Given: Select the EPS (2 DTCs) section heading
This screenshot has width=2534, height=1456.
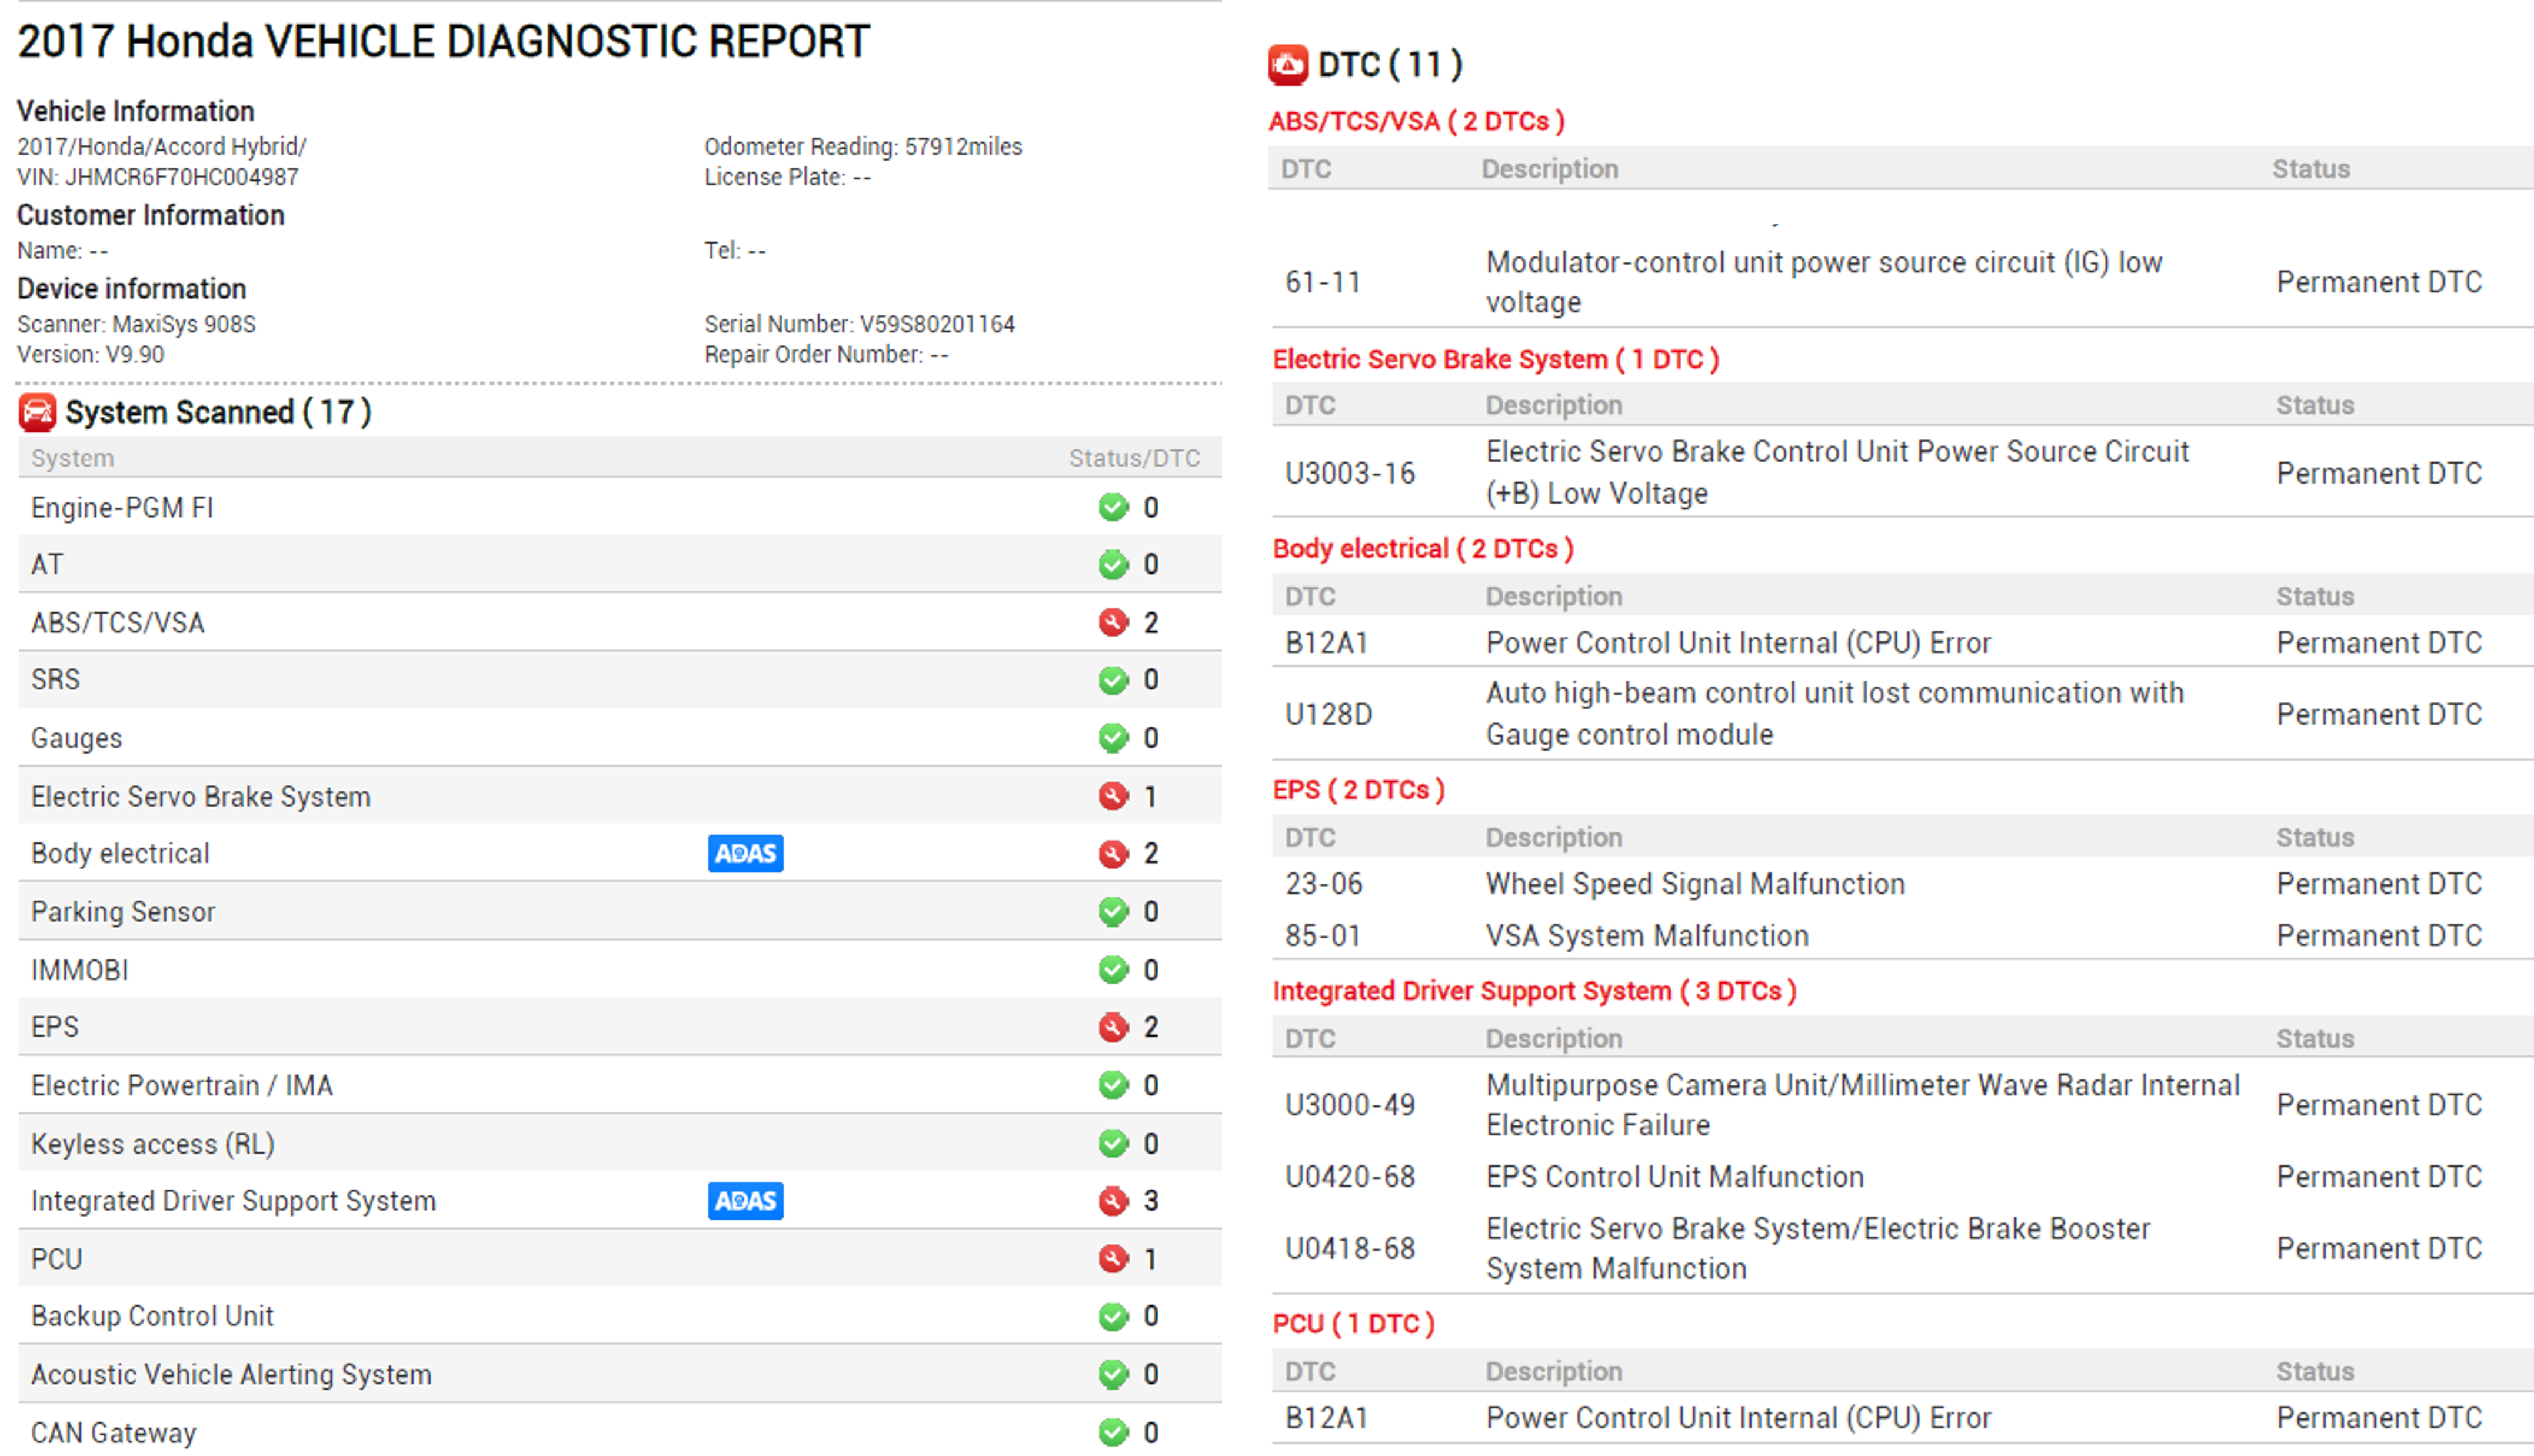Looking at the screenshot, I should [1358, 790].
